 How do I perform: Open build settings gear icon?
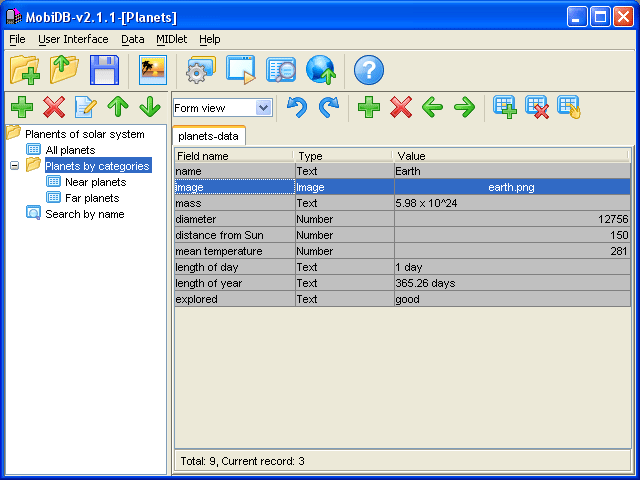point(200,70)
